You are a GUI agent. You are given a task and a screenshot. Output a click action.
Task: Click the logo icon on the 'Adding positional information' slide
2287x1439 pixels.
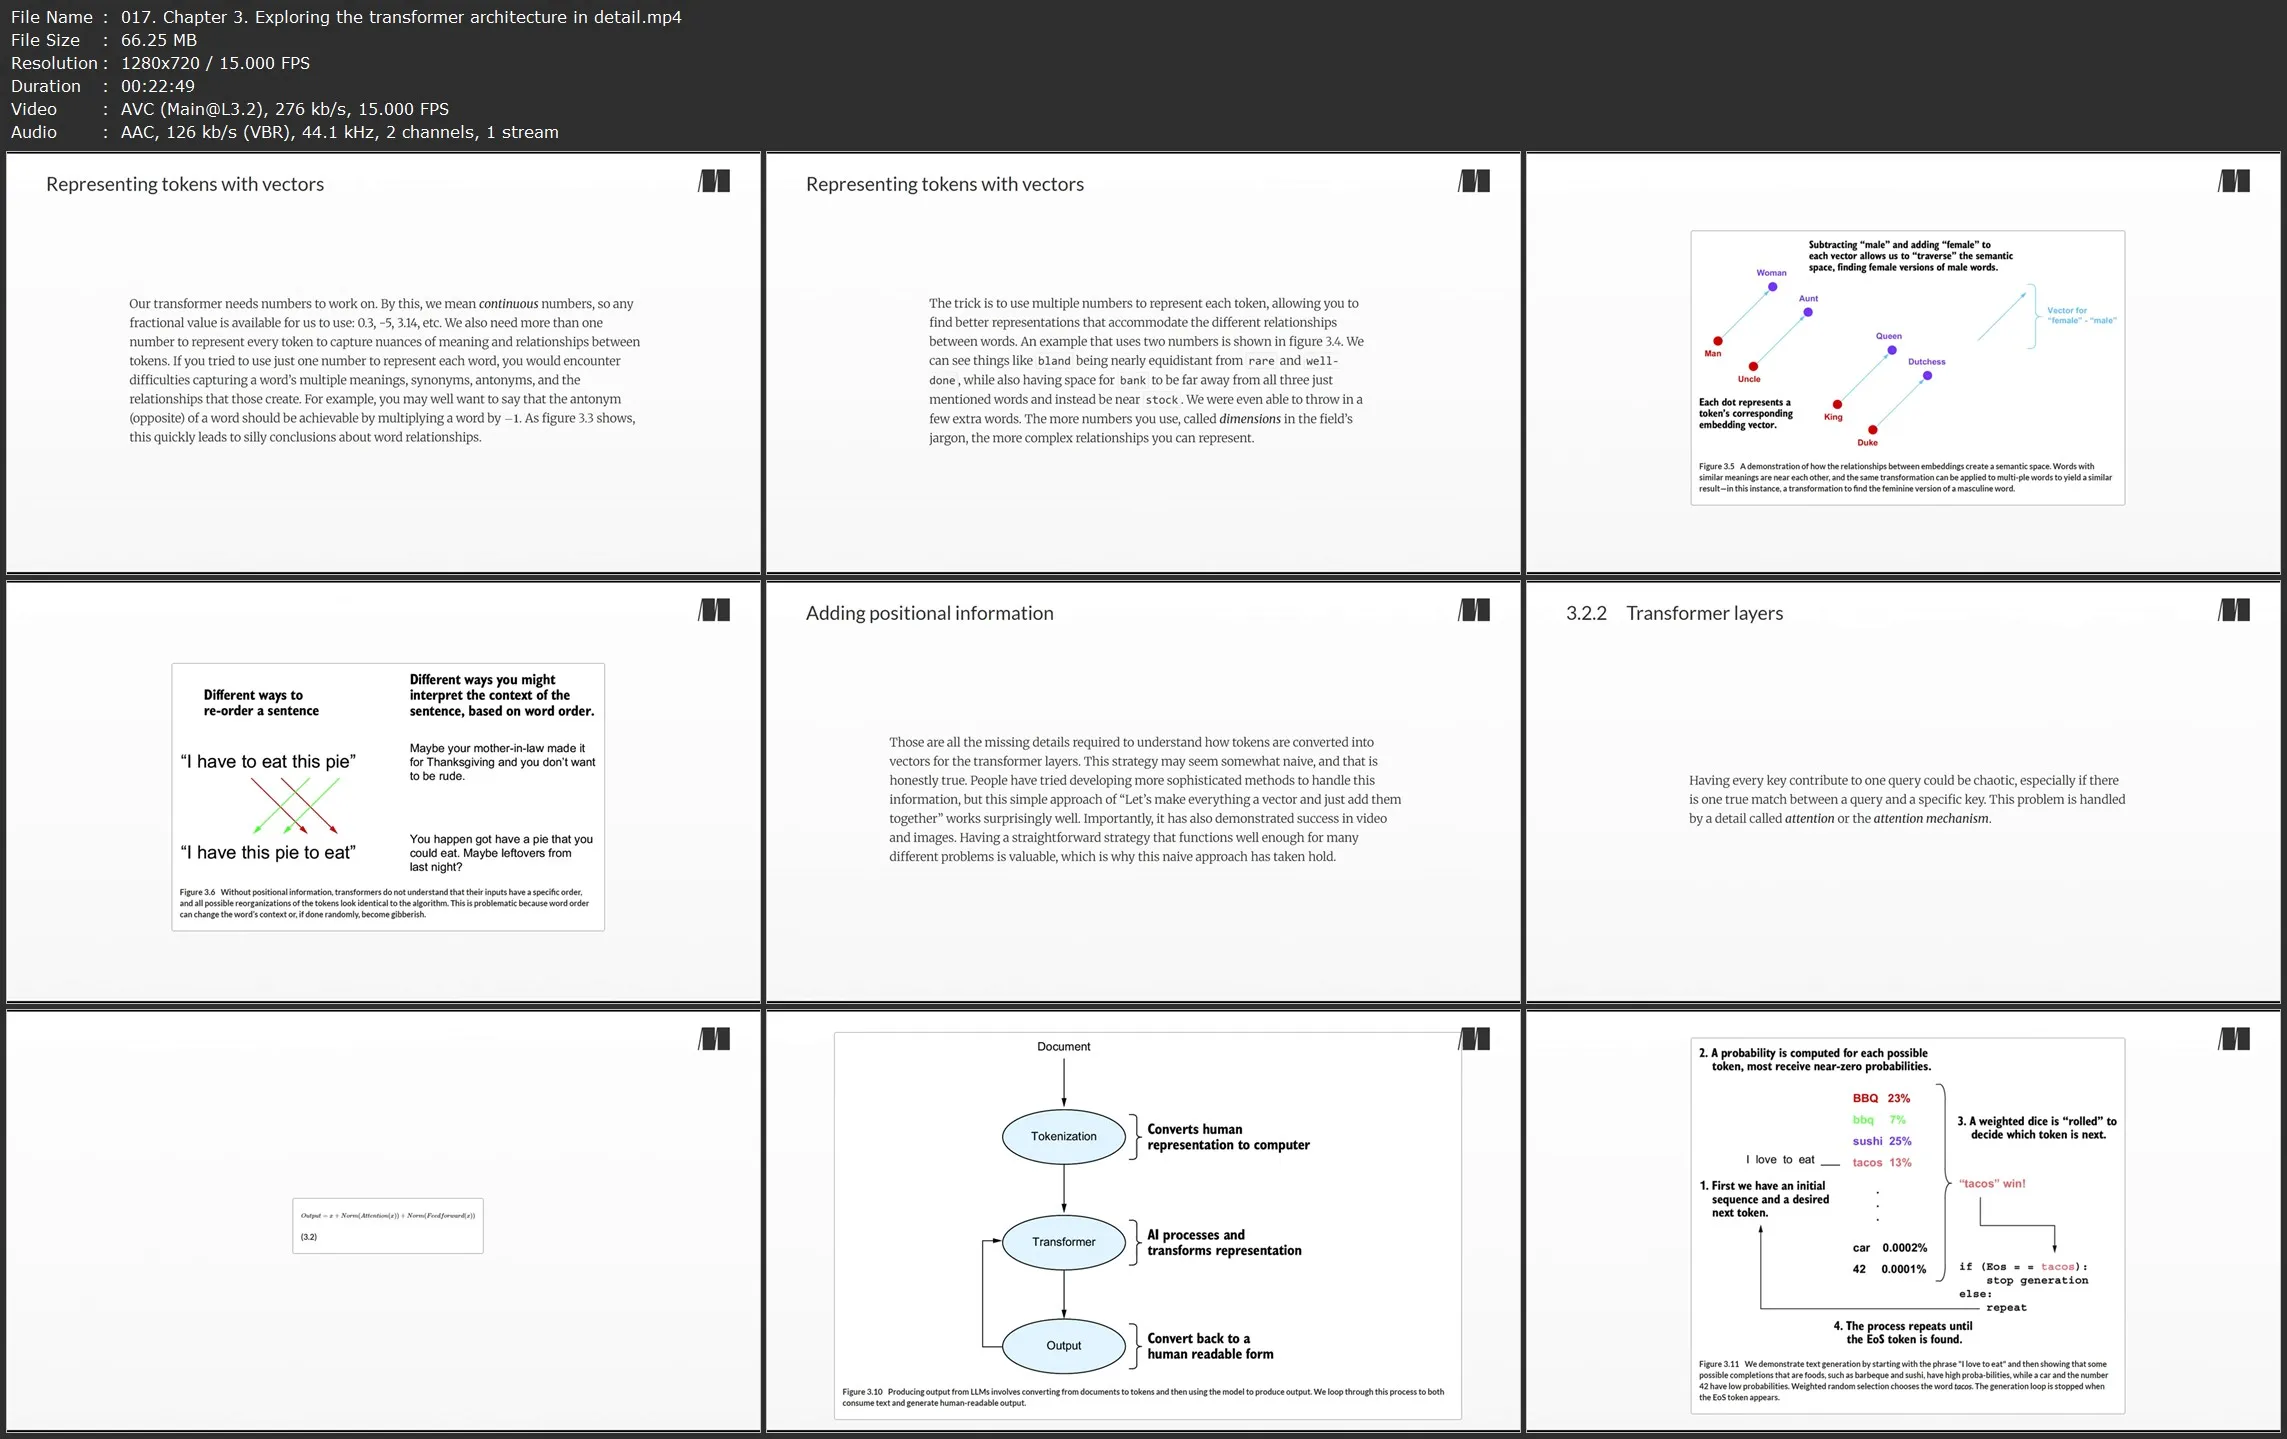(1474, 610)
